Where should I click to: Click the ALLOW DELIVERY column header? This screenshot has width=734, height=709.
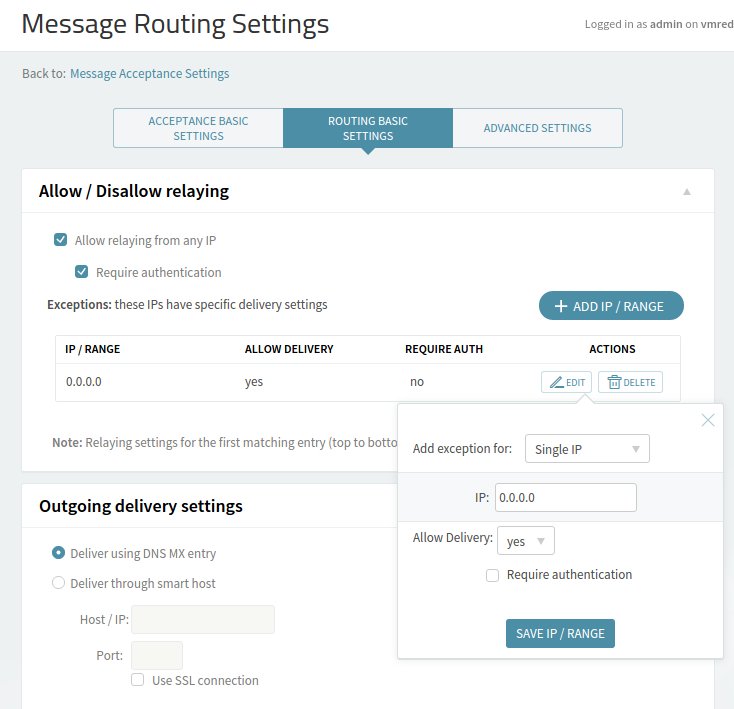(289, 349)
